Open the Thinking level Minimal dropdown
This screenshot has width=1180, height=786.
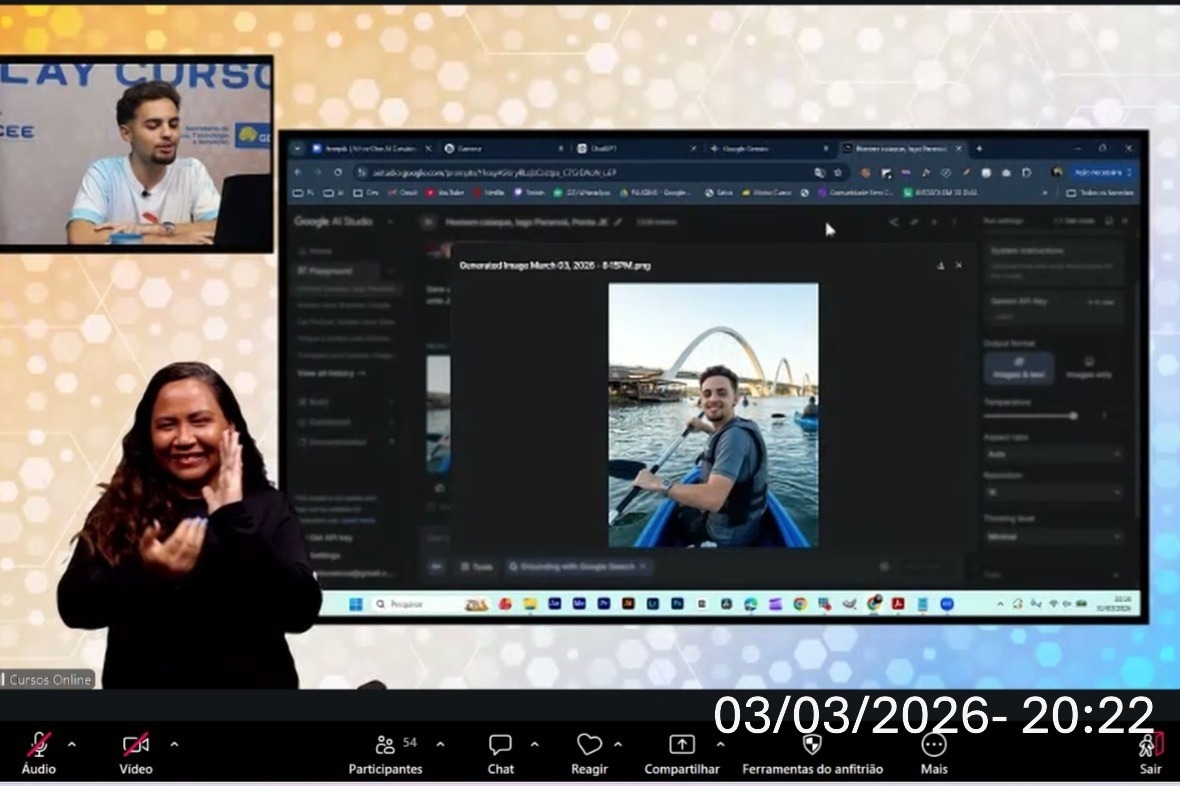1052,537
